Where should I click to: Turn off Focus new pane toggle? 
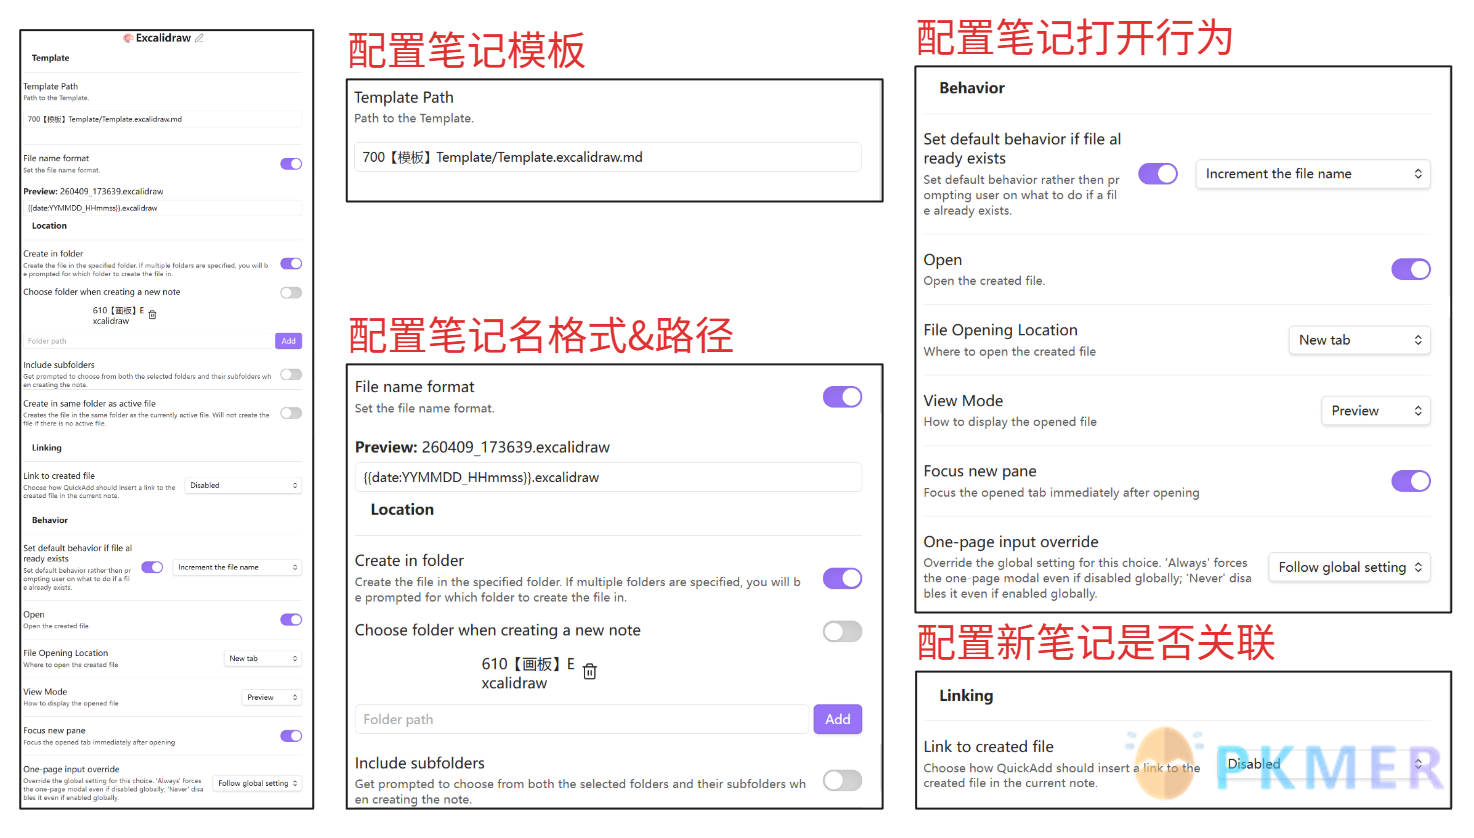(1411, 481)
